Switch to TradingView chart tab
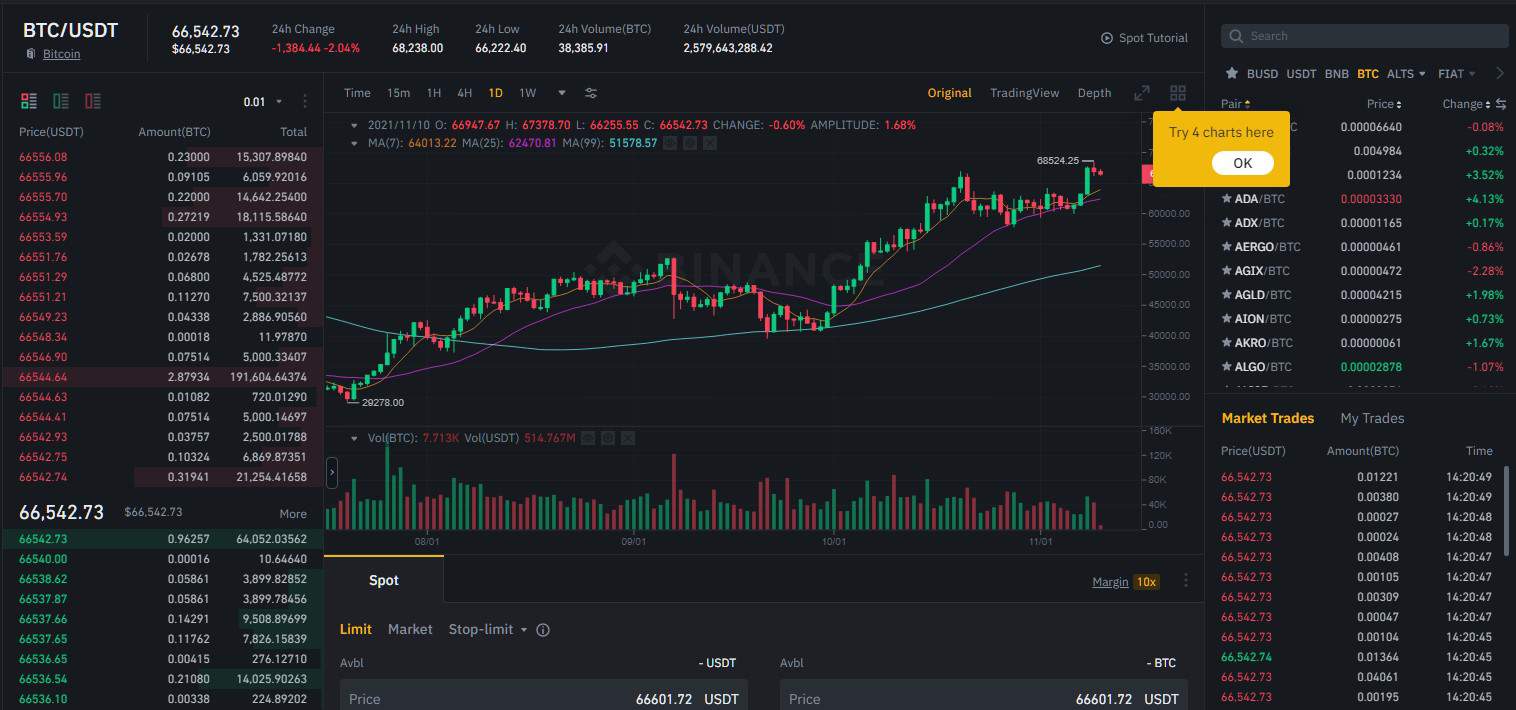The height and width of the screenshot is (710, 1516). pos(1024,93)
